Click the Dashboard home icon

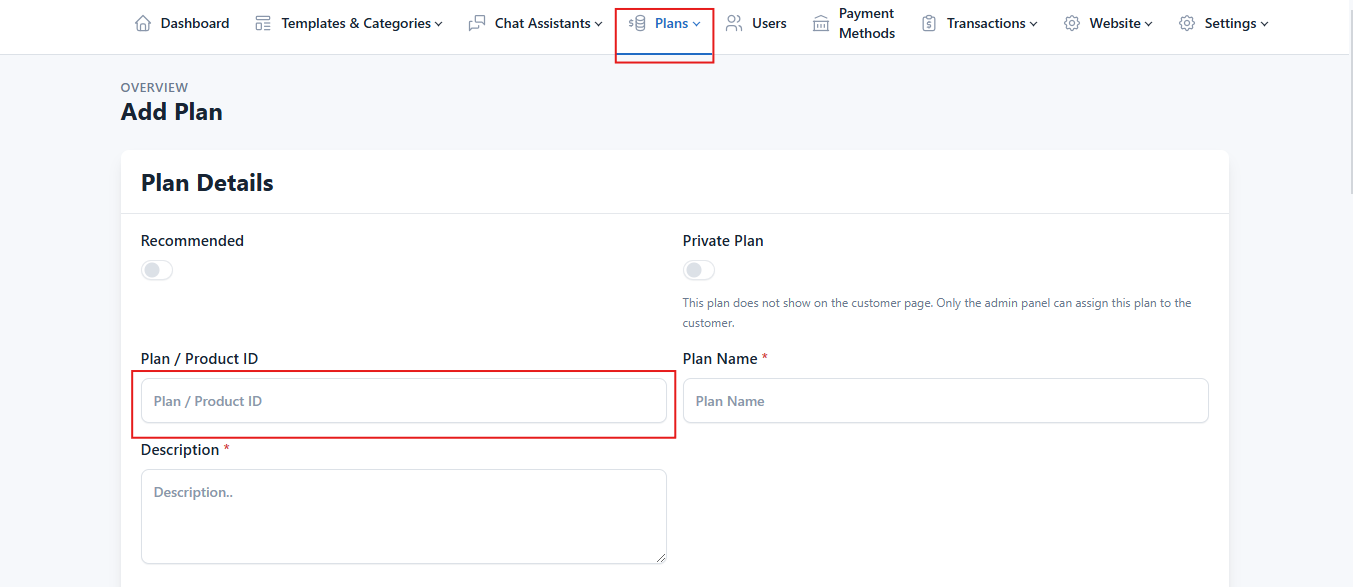tap(143, 23)
